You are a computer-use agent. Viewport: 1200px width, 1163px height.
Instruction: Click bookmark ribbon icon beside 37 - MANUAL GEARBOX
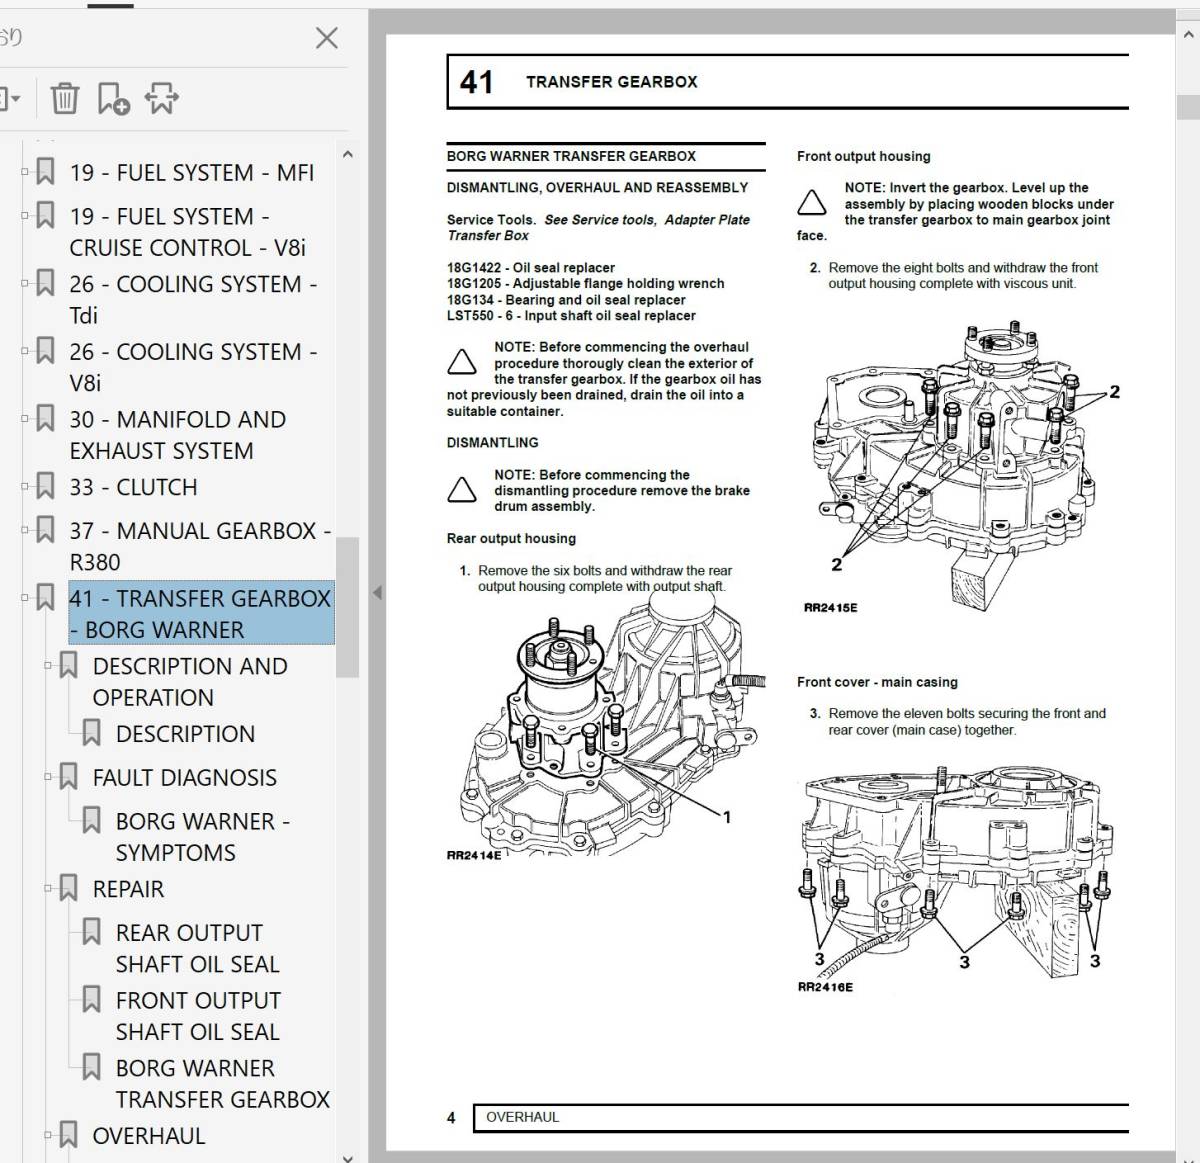pos(45,530)
